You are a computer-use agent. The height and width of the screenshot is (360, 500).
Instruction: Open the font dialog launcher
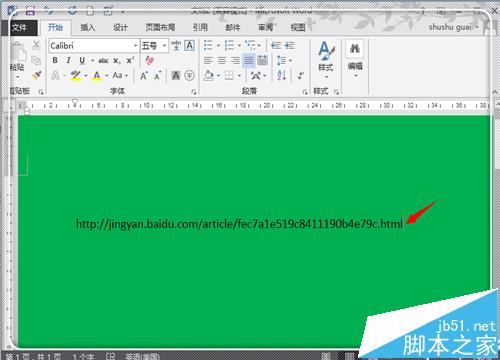[194, 92]
